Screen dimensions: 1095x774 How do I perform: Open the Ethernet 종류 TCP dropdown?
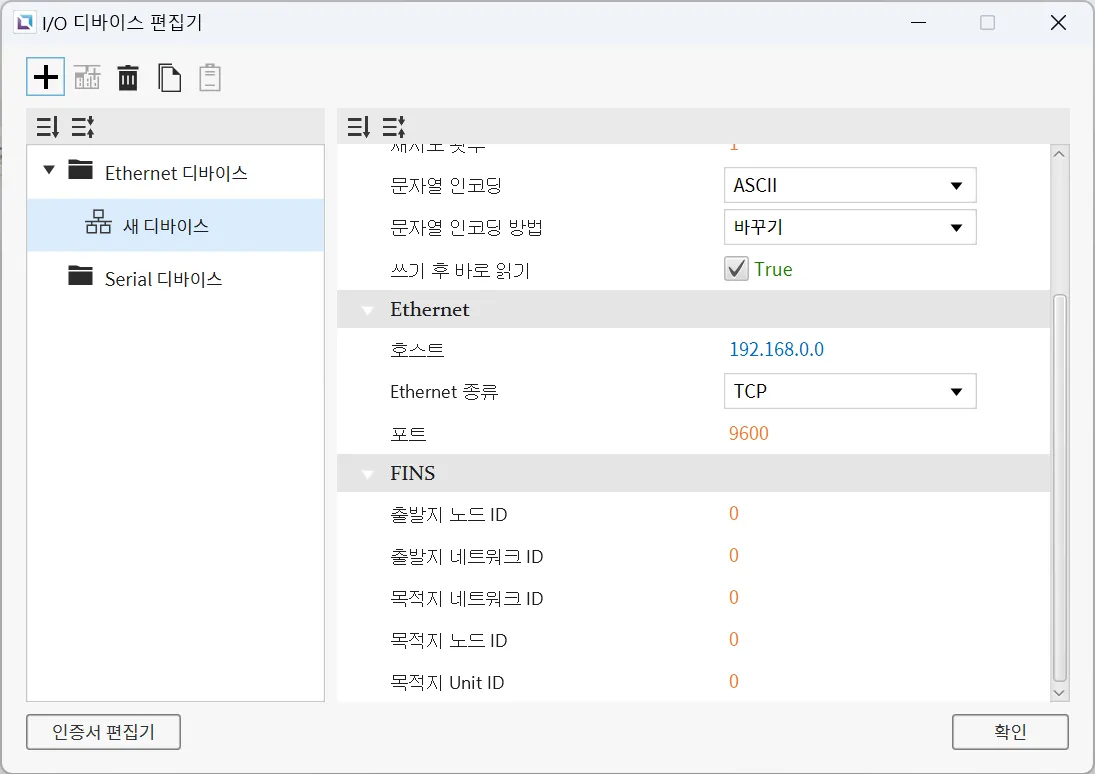click(849, 391)
